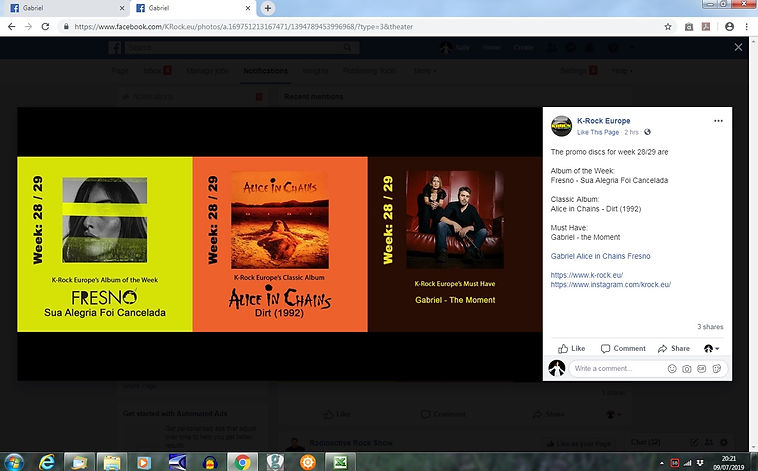Open the Chrome three-dot menu

746,27
